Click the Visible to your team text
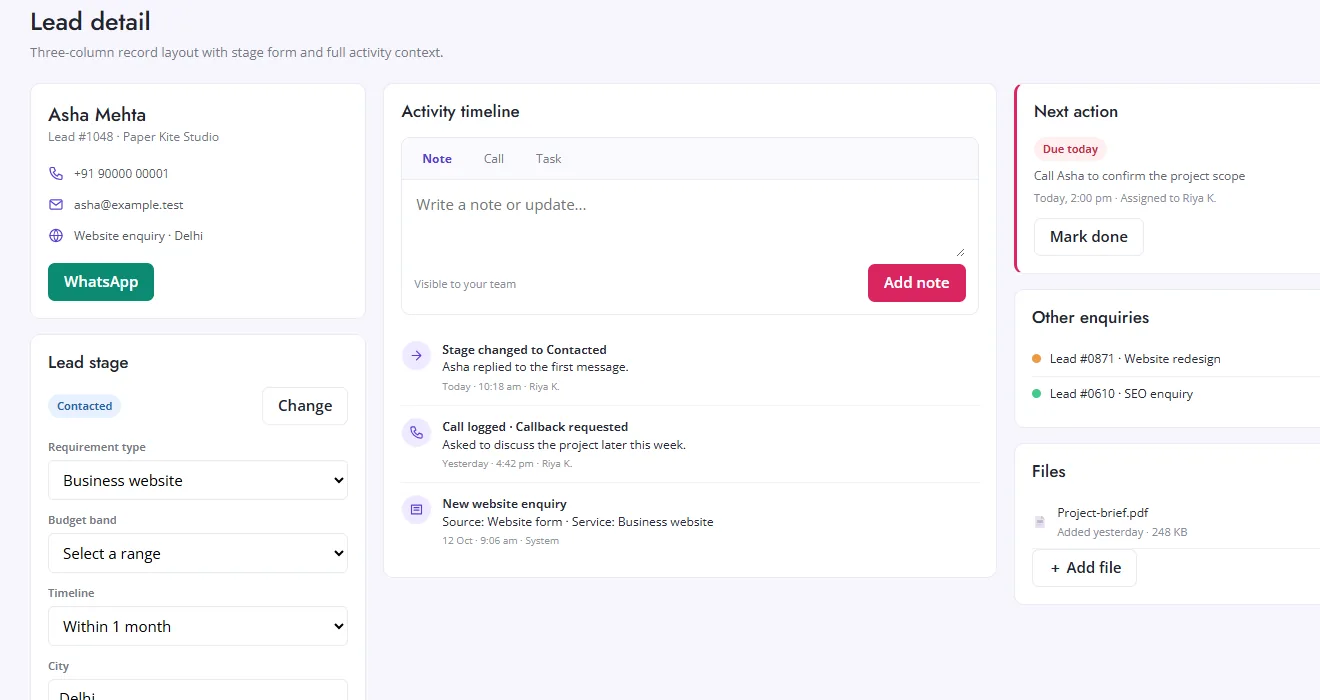 pos(465,284)
